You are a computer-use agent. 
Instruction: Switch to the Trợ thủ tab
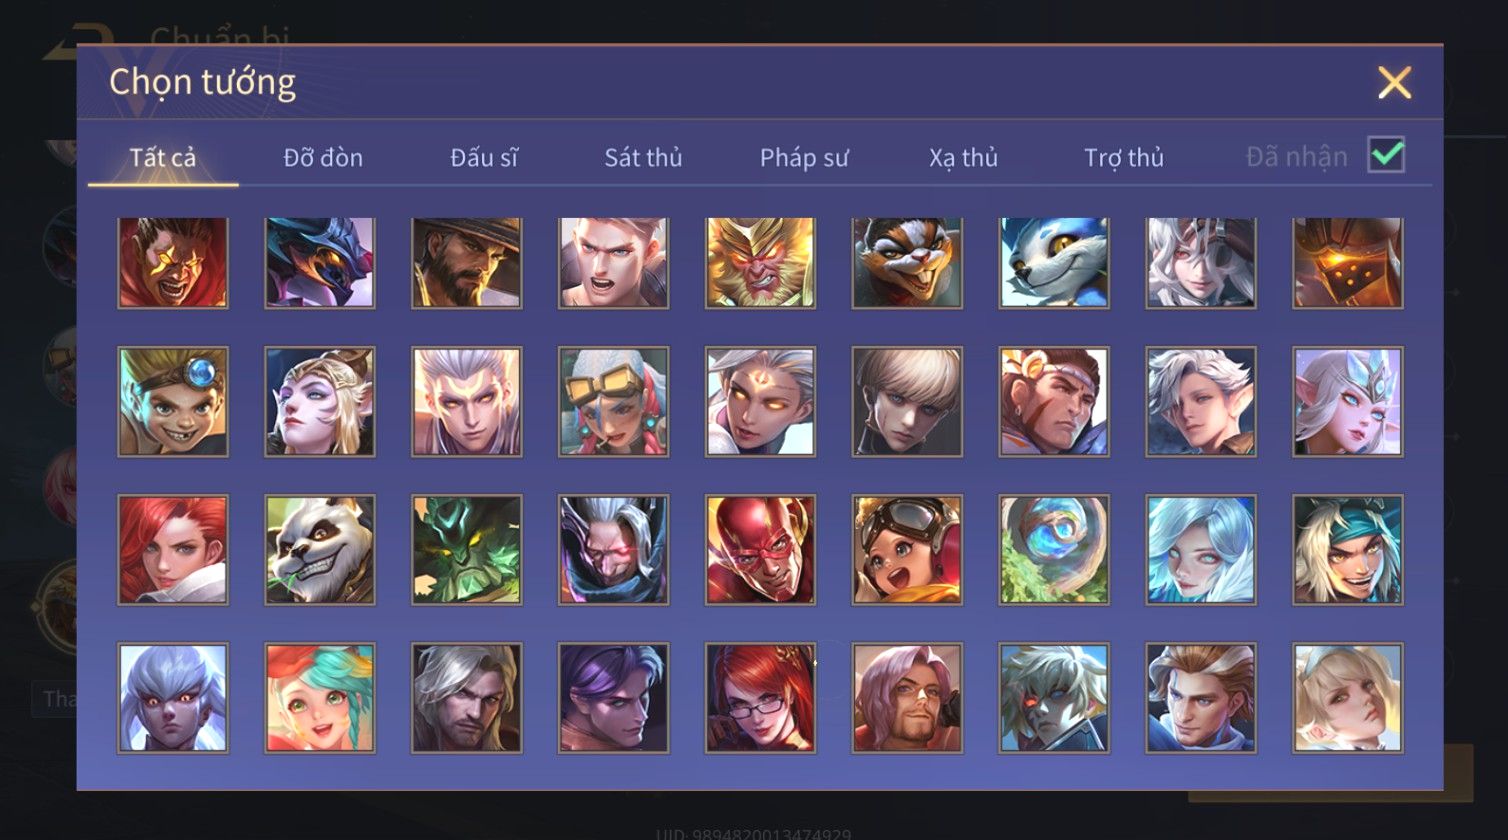click(1124, 157)
